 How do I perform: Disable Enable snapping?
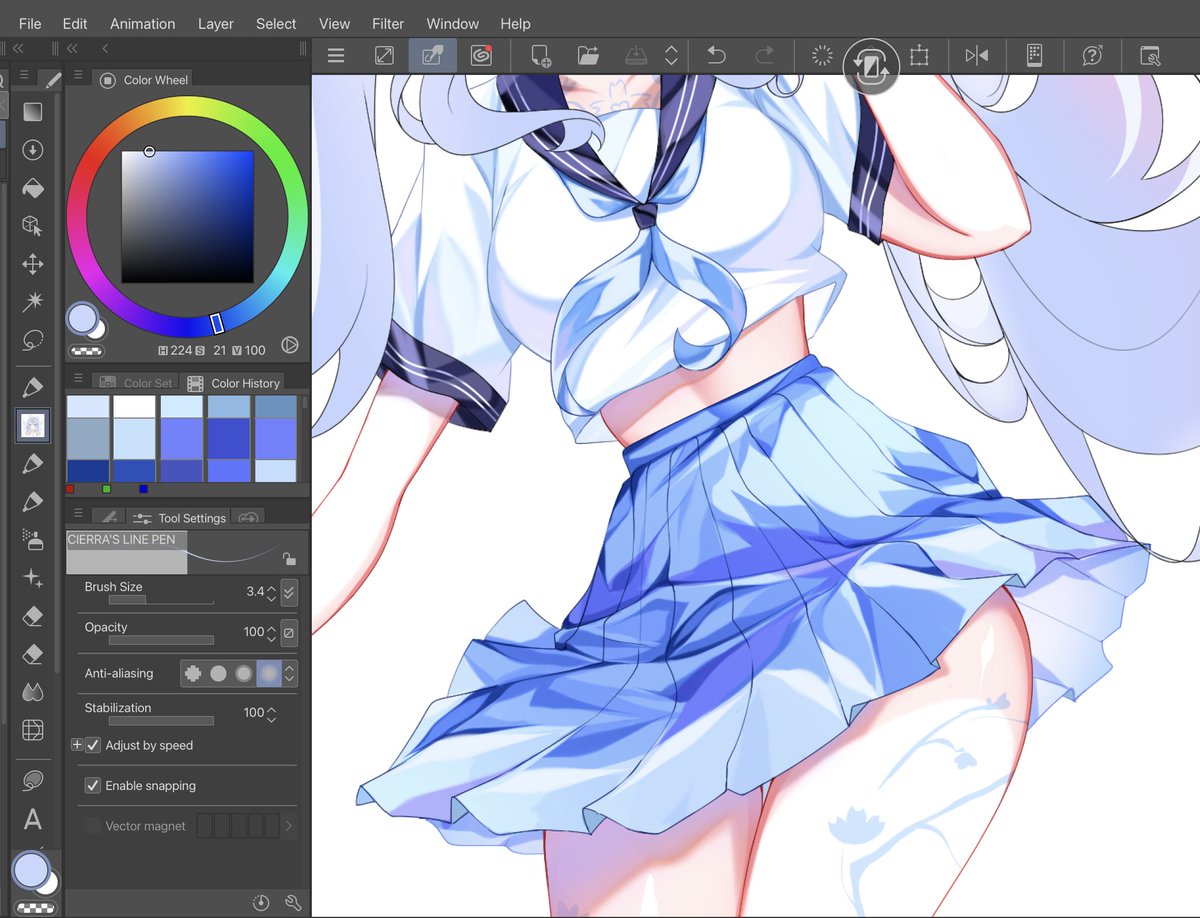pyautogui.click(x=93, y=785)
